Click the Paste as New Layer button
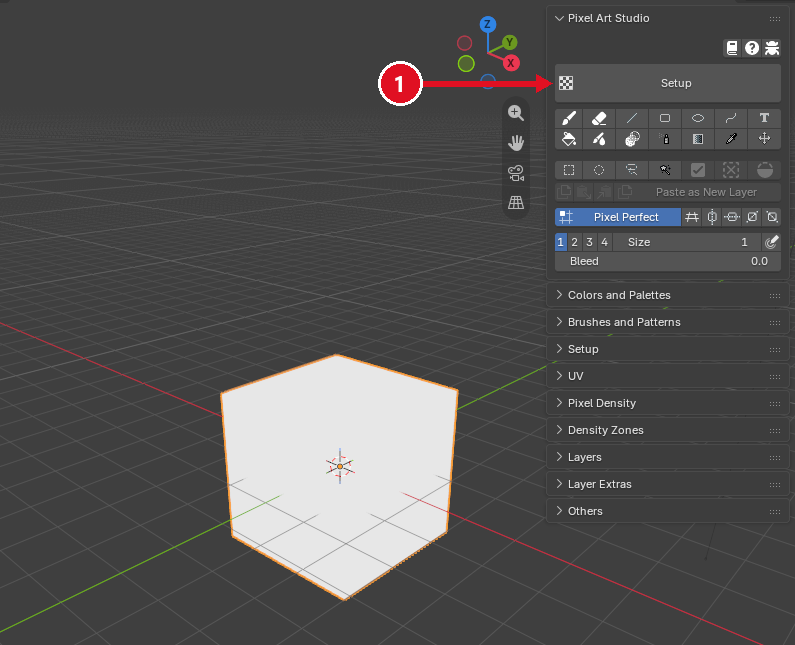 pyautogui.click(x=706, y=192)
